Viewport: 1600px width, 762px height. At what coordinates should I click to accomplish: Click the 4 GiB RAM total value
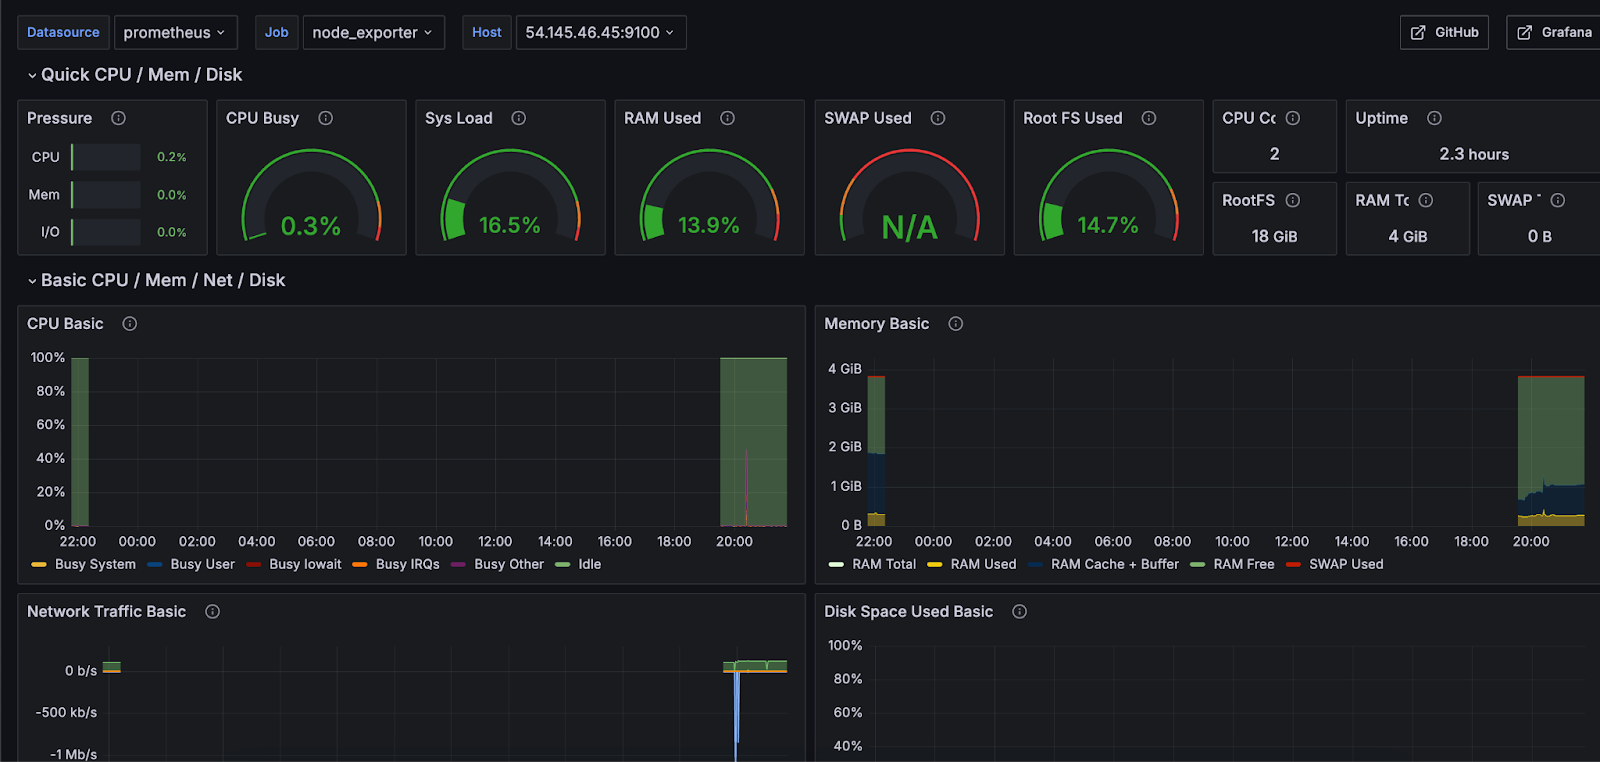click(1407, 237)
